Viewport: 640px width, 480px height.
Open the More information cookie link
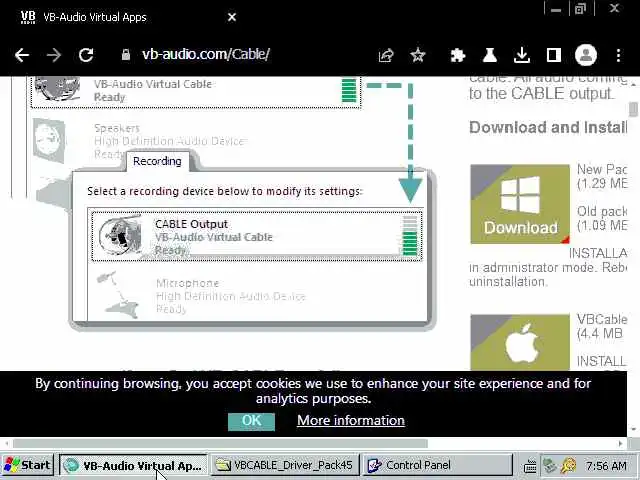pyautogui.click(x=351, y=420)
